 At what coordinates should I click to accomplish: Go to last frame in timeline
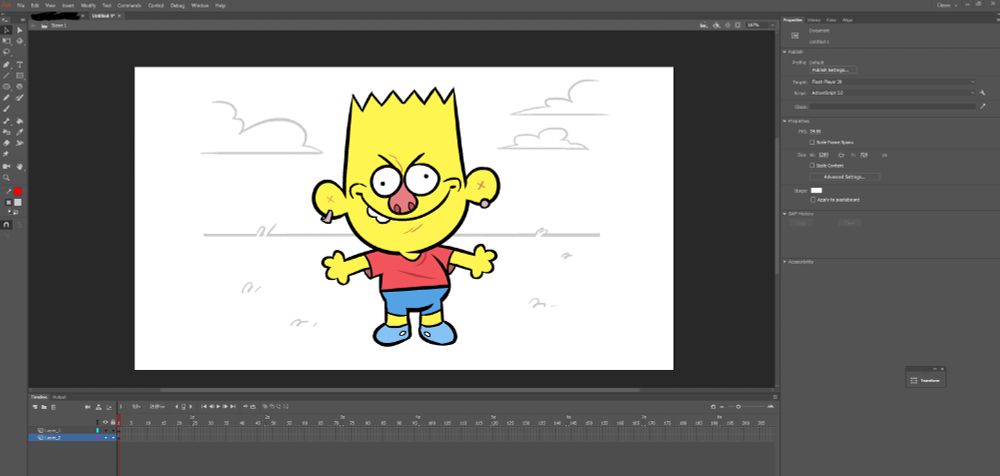tap(233, 406)
